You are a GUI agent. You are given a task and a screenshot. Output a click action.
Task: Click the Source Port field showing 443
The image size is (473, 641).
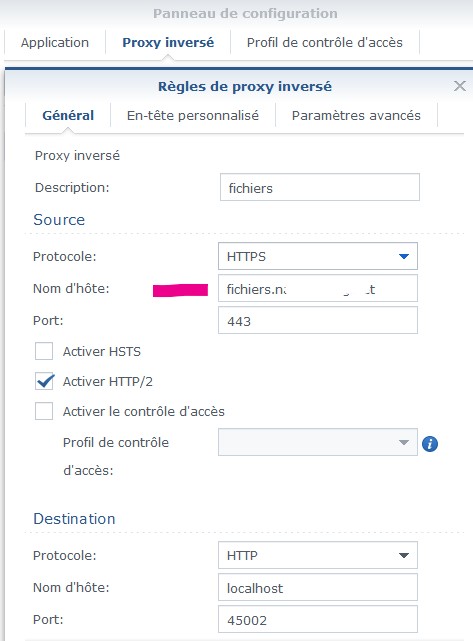coord(318,320)
